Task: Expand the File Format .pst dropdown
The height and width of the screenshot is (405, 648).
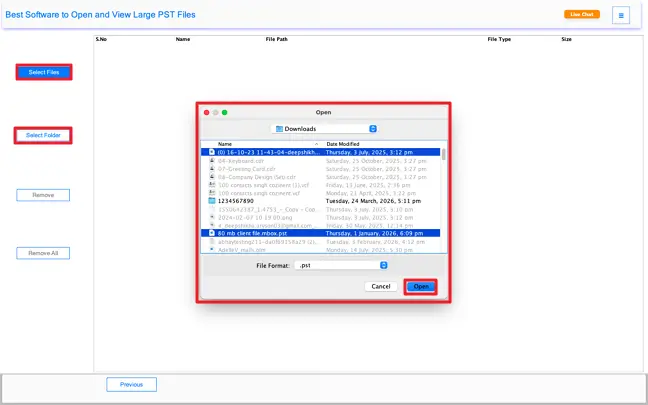Action: pyautogui.click(x=342, y=265)
